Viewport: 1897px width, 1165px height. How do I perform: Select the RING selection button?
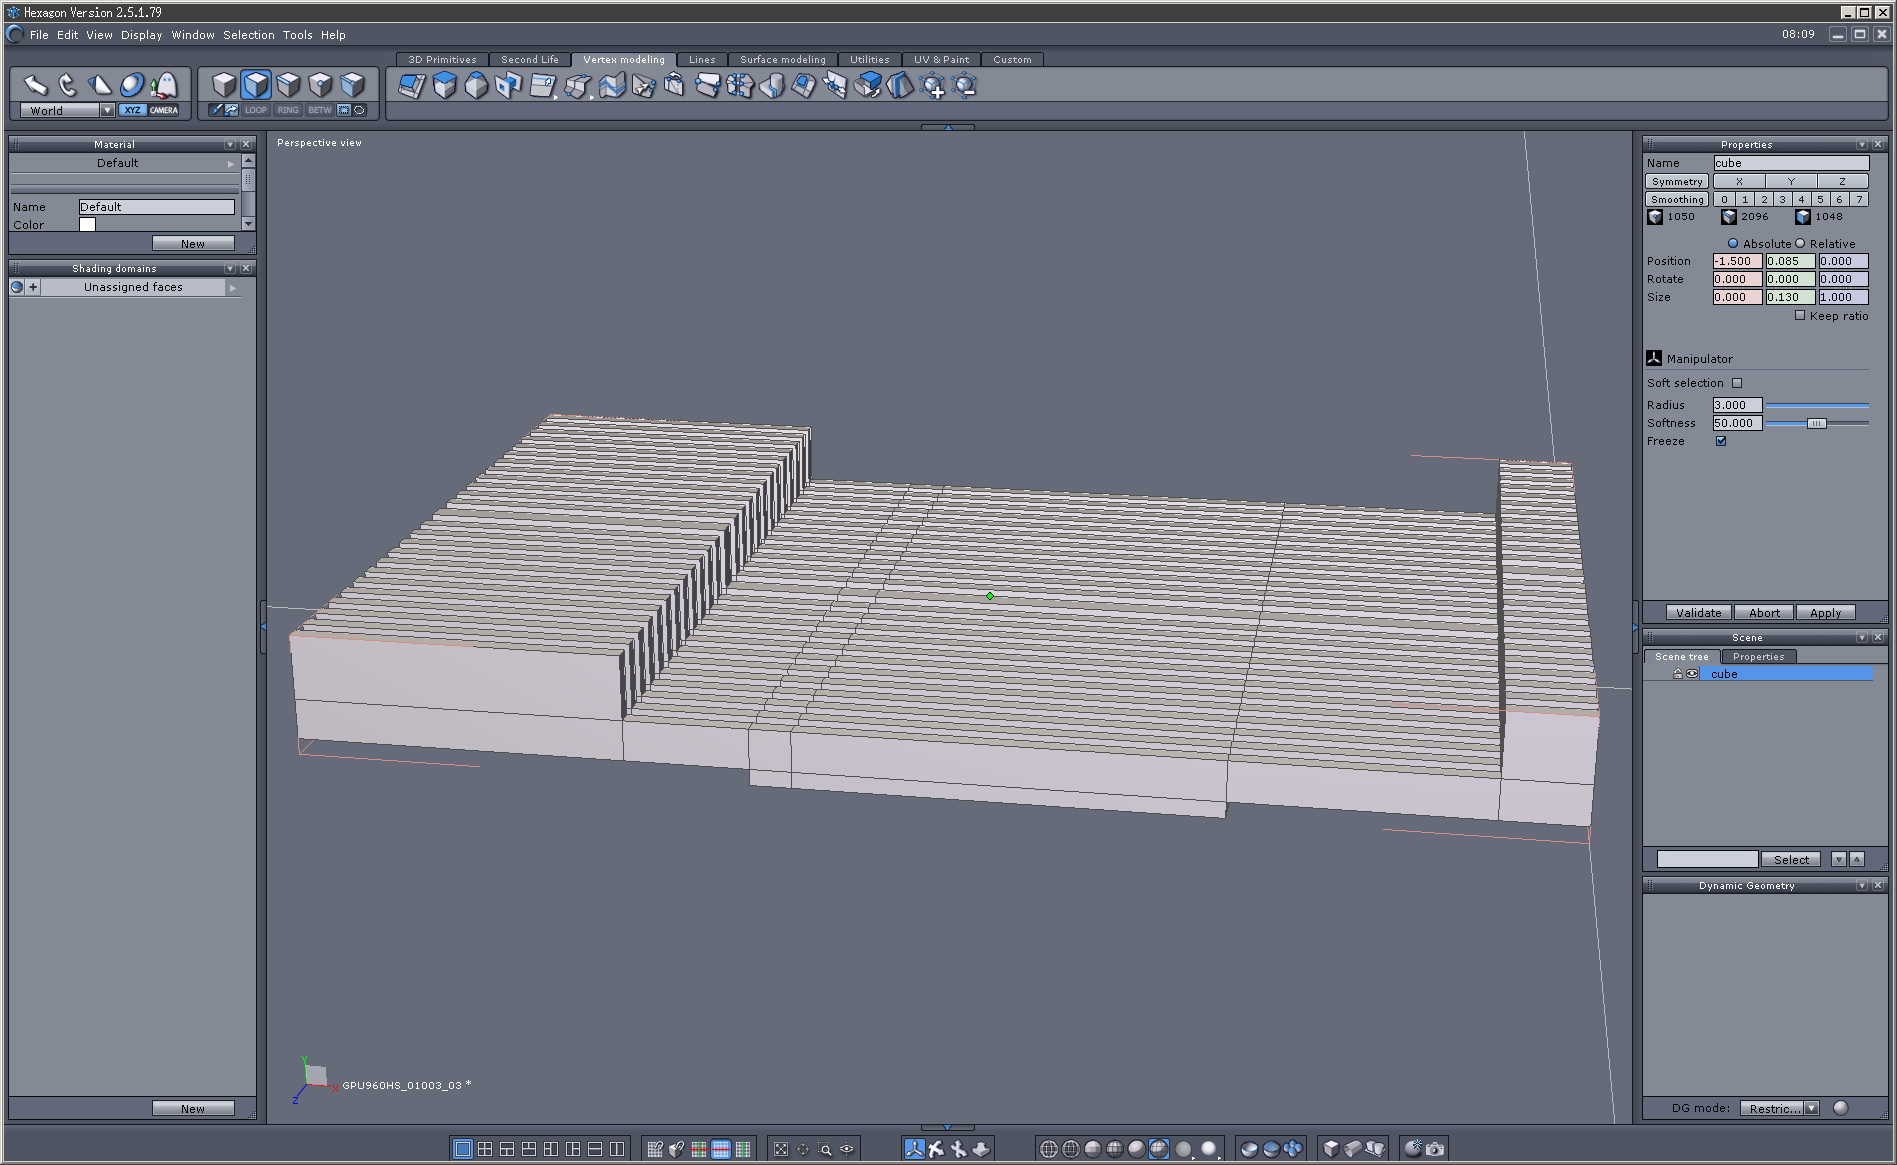coord(288,110)
